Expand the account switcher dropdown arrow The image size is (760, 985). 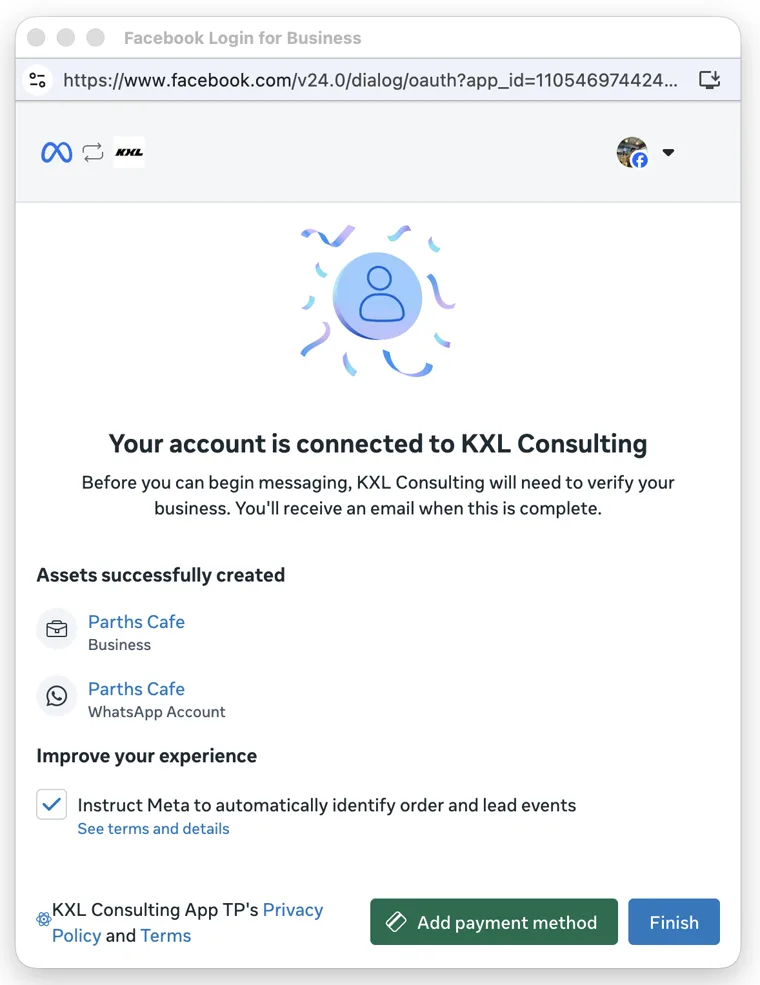(x=668, y=153)
